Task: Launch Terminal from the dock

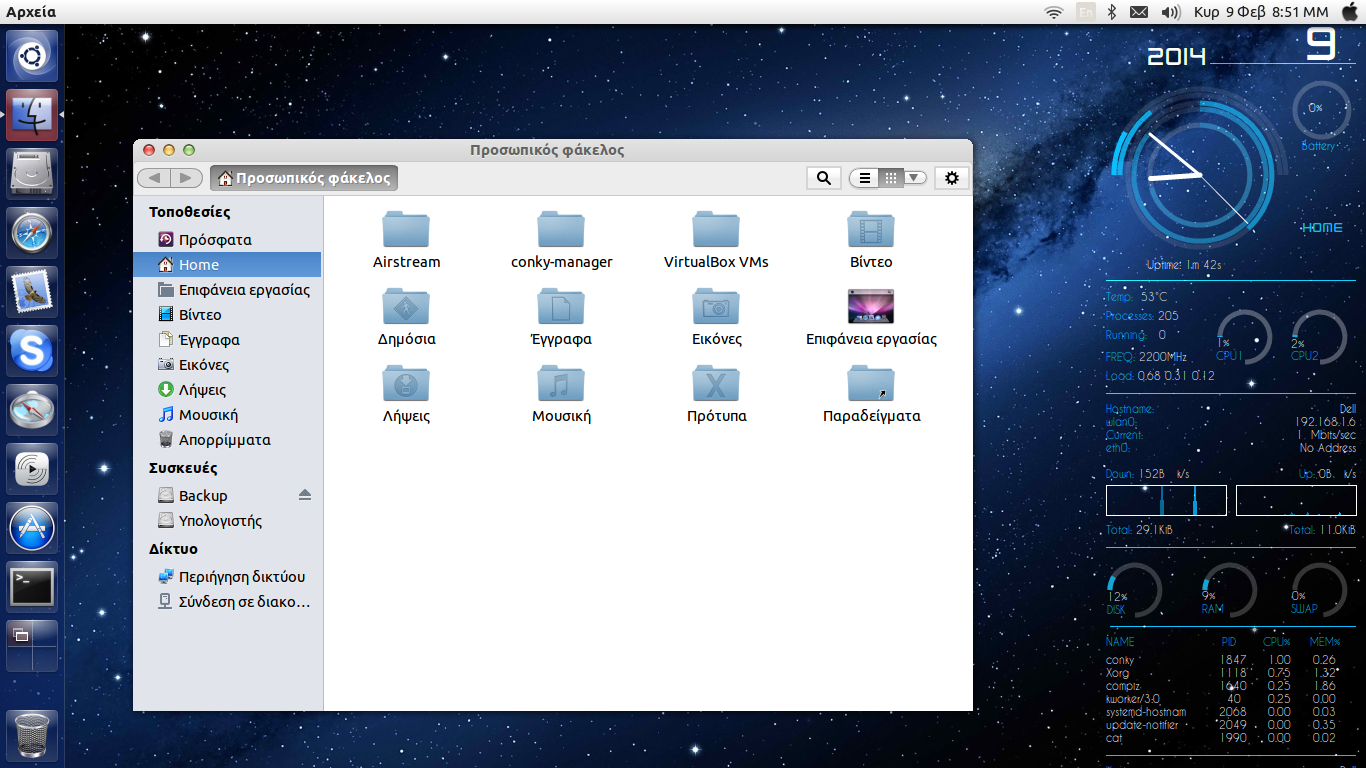Action: (32, 586)
